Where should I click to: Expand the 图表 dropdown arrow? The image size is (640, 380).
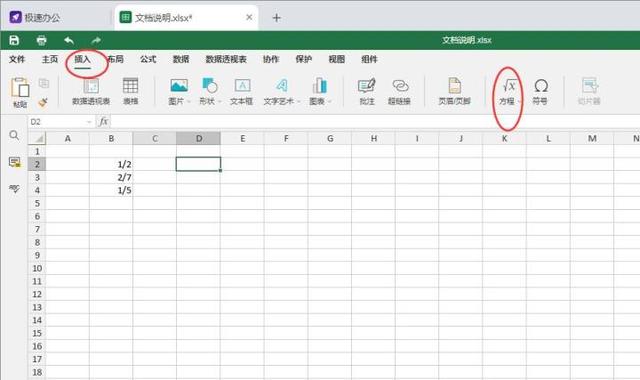(329, 102)
